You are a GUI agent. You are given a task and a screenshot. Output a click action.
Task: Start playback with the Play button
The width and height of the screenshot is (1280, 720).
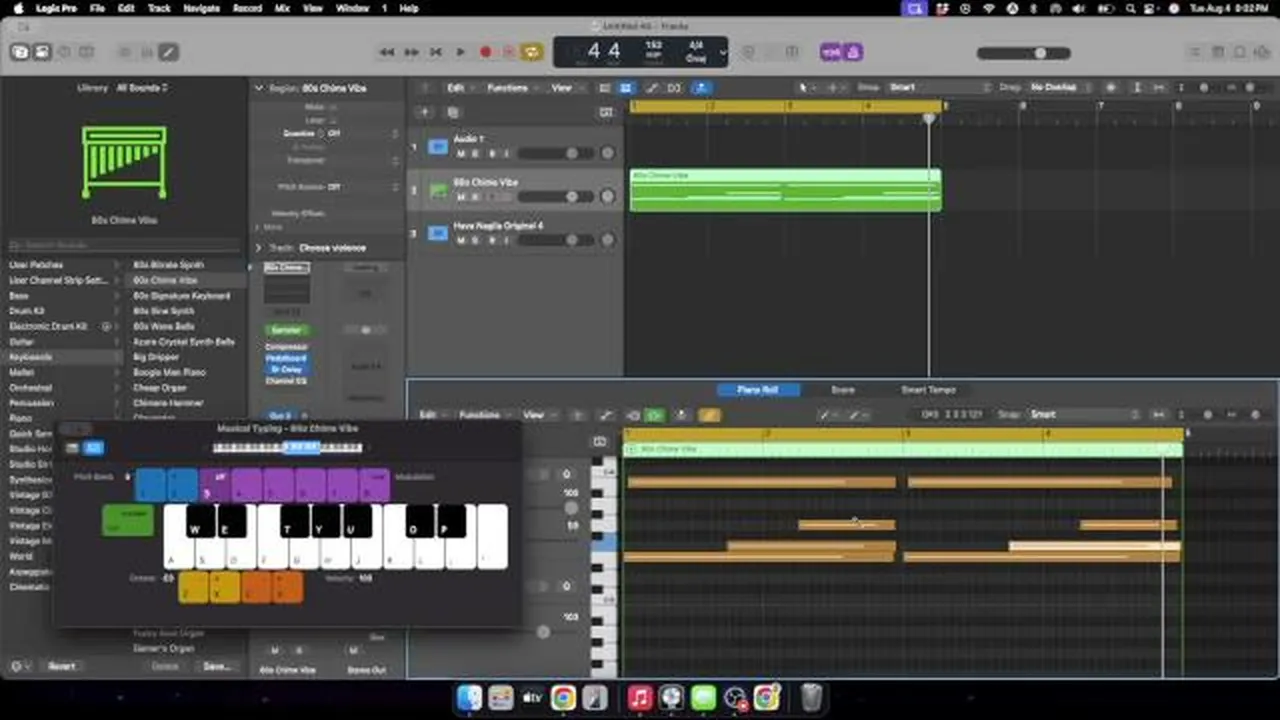point(460,52)
